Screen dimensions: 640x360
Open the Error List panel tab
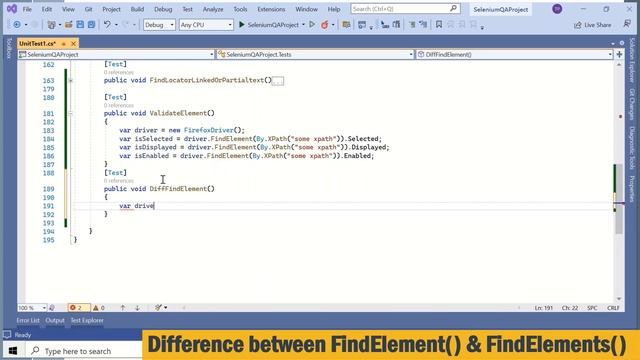(x=28, y=320)
